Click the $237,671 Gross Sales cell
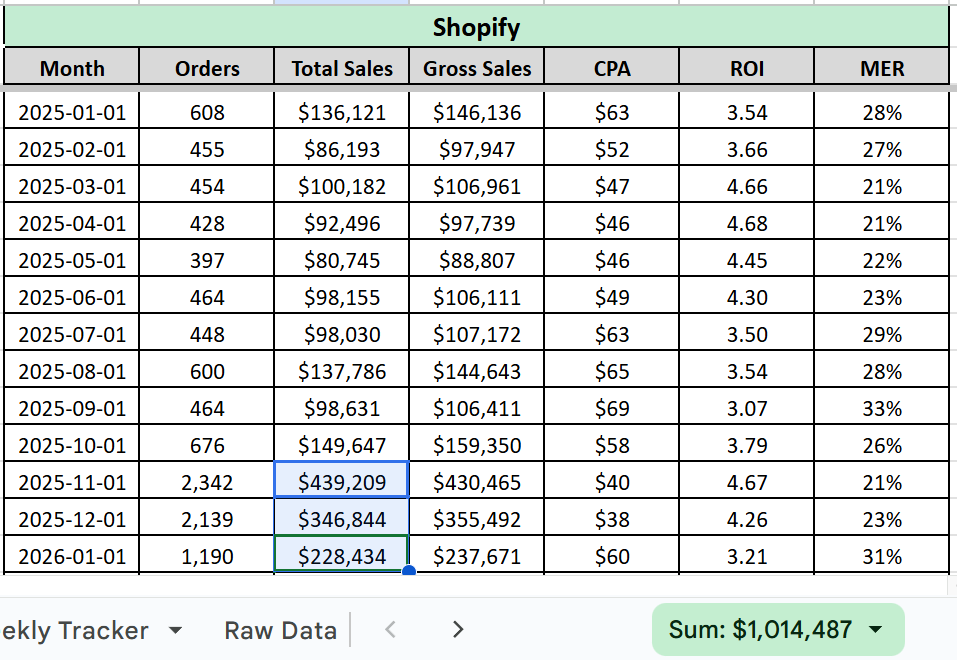957x660 pixels. (477, 557)
